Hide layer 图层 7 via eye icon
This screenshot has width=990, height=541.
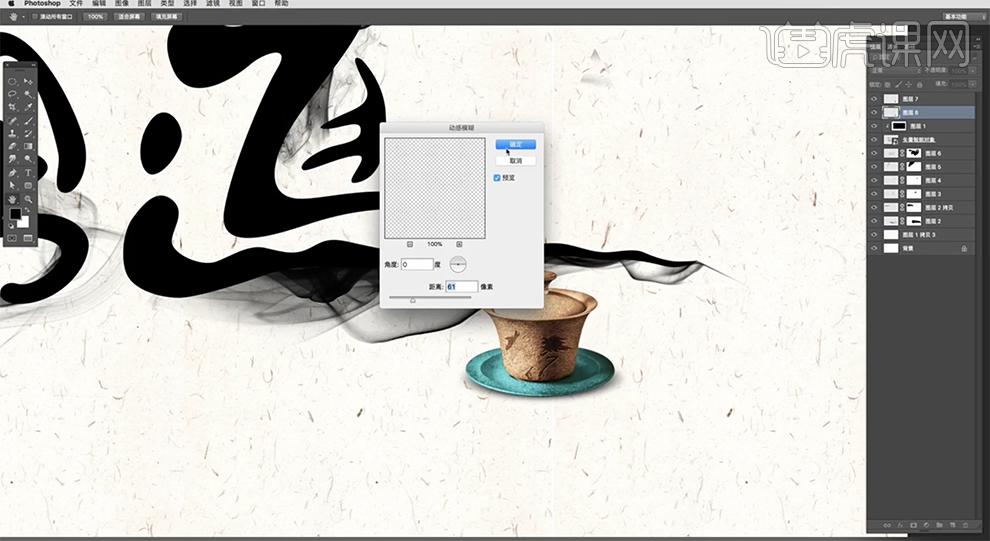tap(874, 99)
